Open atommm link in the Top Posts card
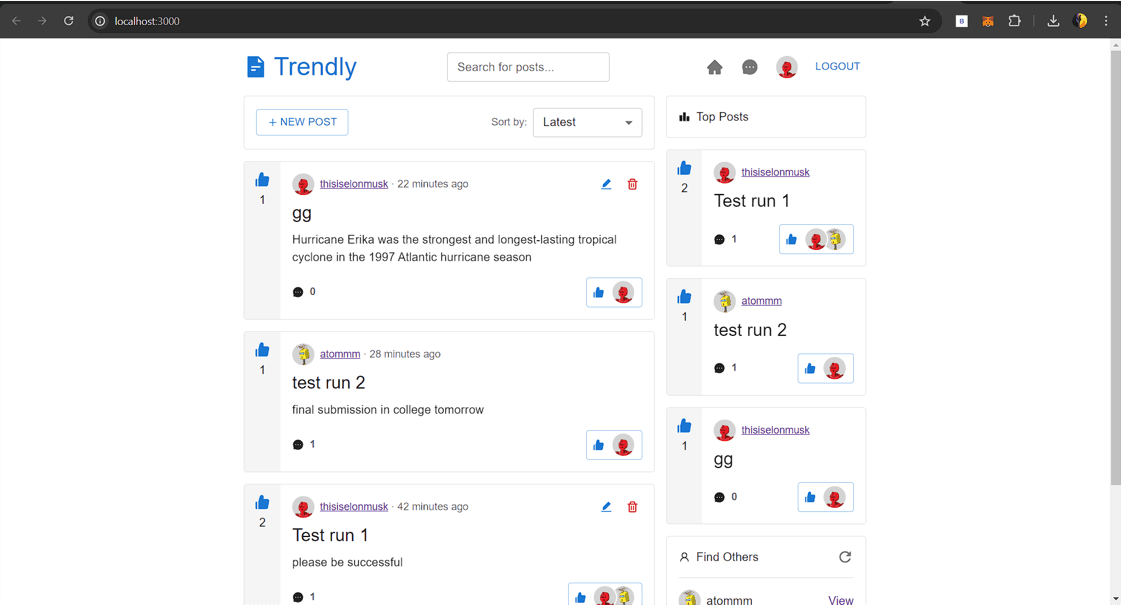Screen dimensions: 1121x605 click(x=761, y=301)
